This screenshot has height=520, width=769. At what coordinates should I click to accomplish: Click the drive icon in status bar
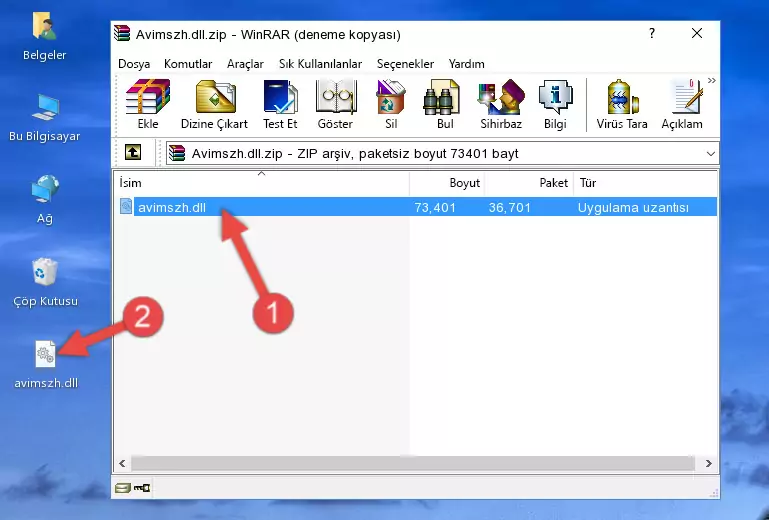pyautogui.click(x=123, y=488)
